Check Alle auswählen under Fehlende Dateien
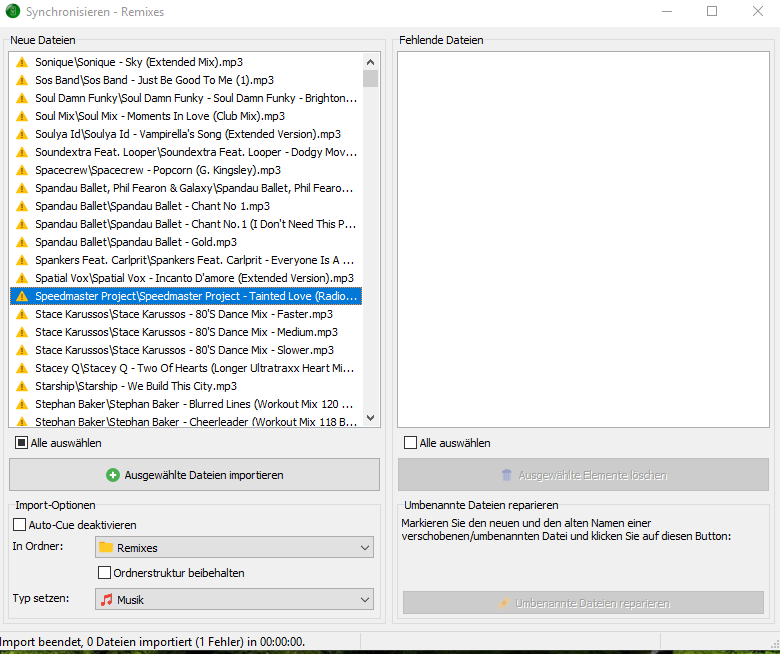 (410, 443)
